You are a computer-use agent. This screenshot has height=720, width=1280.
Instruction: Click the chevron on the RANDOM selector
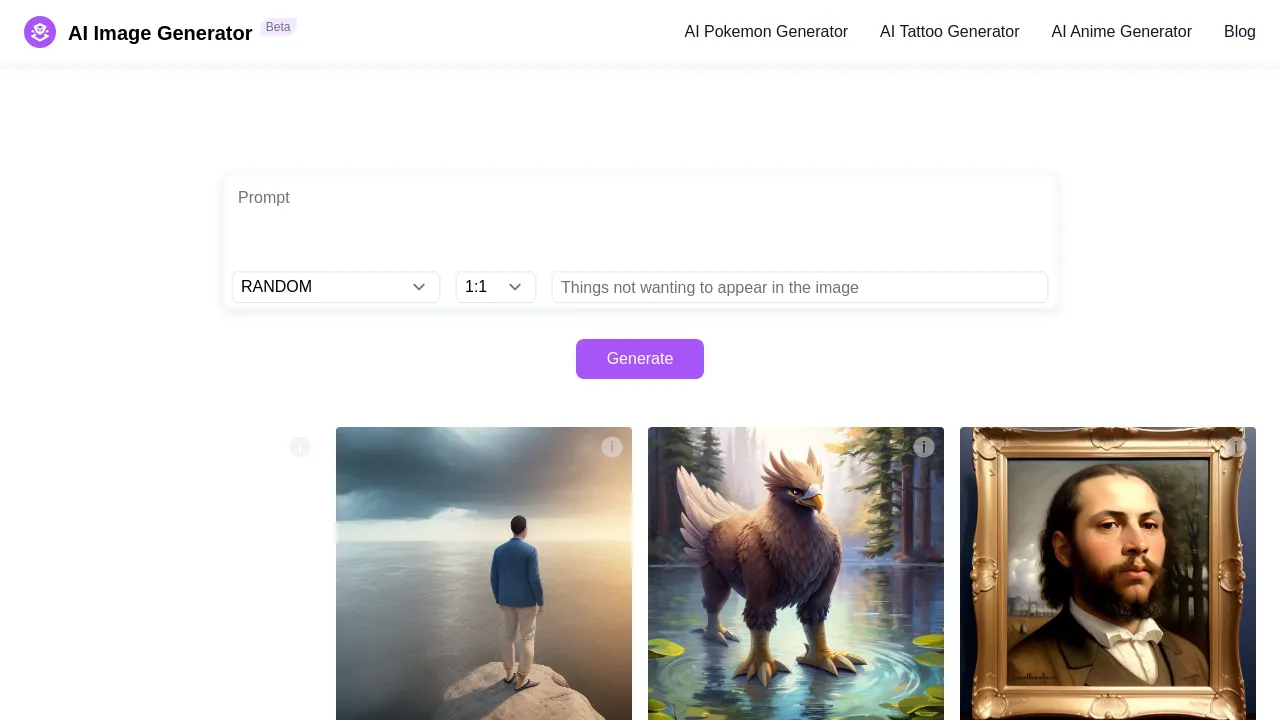click(x=419, y=287)
